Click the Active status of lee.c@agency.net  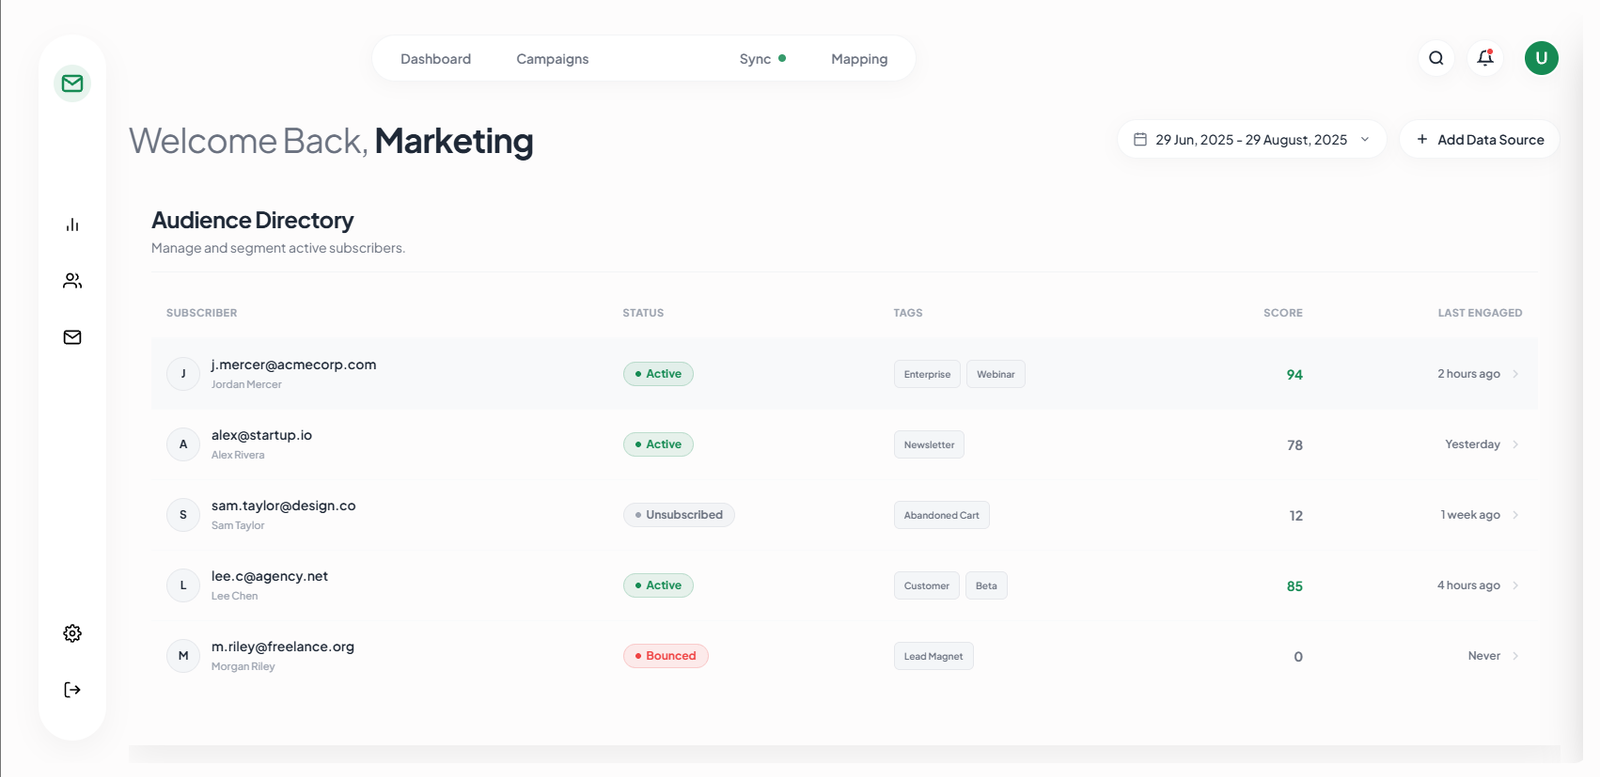(658, 585)
